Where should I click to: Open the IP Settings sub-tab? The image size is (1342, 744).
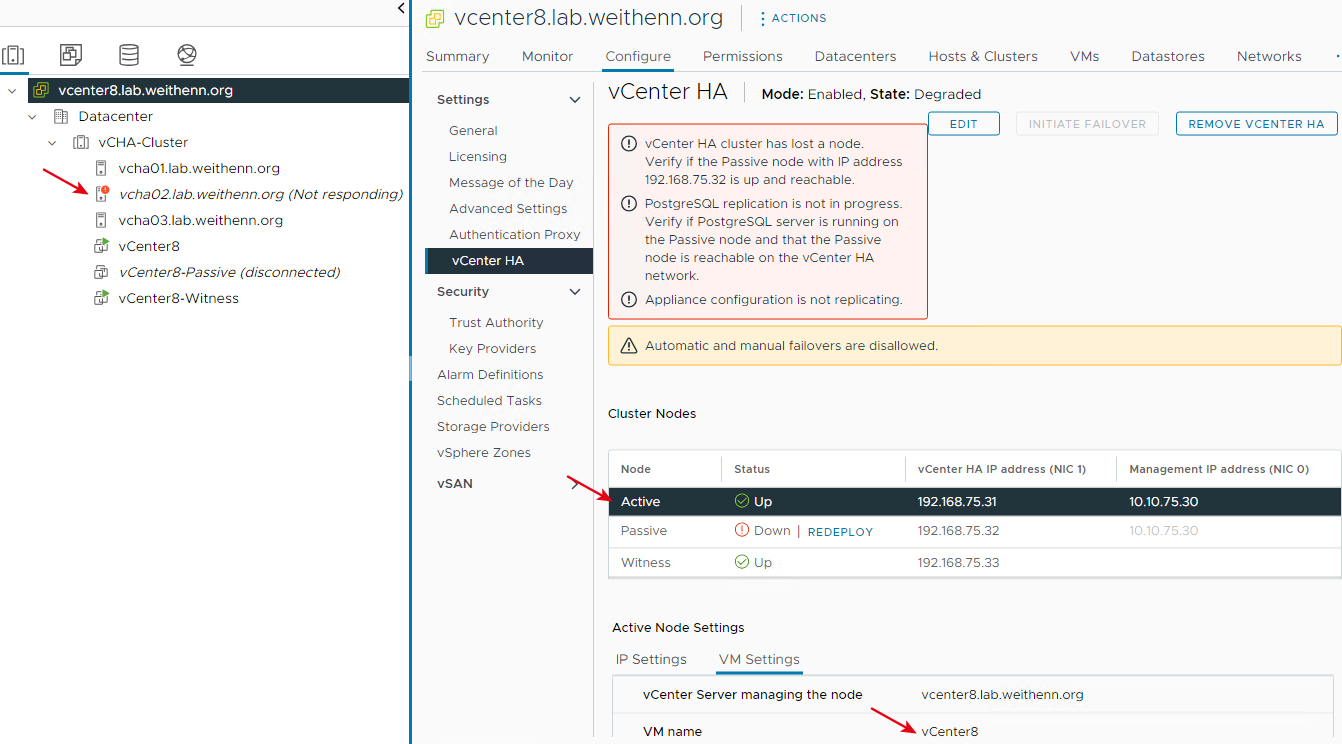(651, 659)
